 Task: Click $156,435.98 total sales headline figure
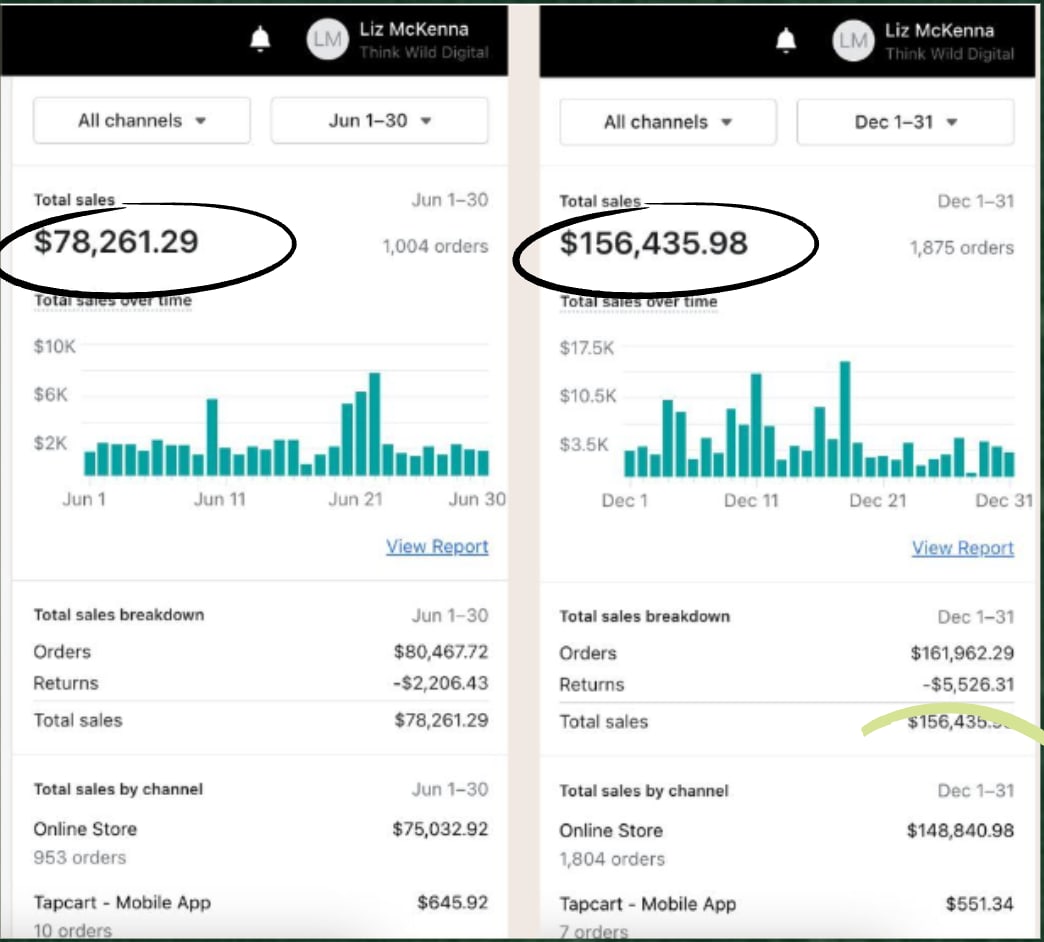click(x=654, y=243)
